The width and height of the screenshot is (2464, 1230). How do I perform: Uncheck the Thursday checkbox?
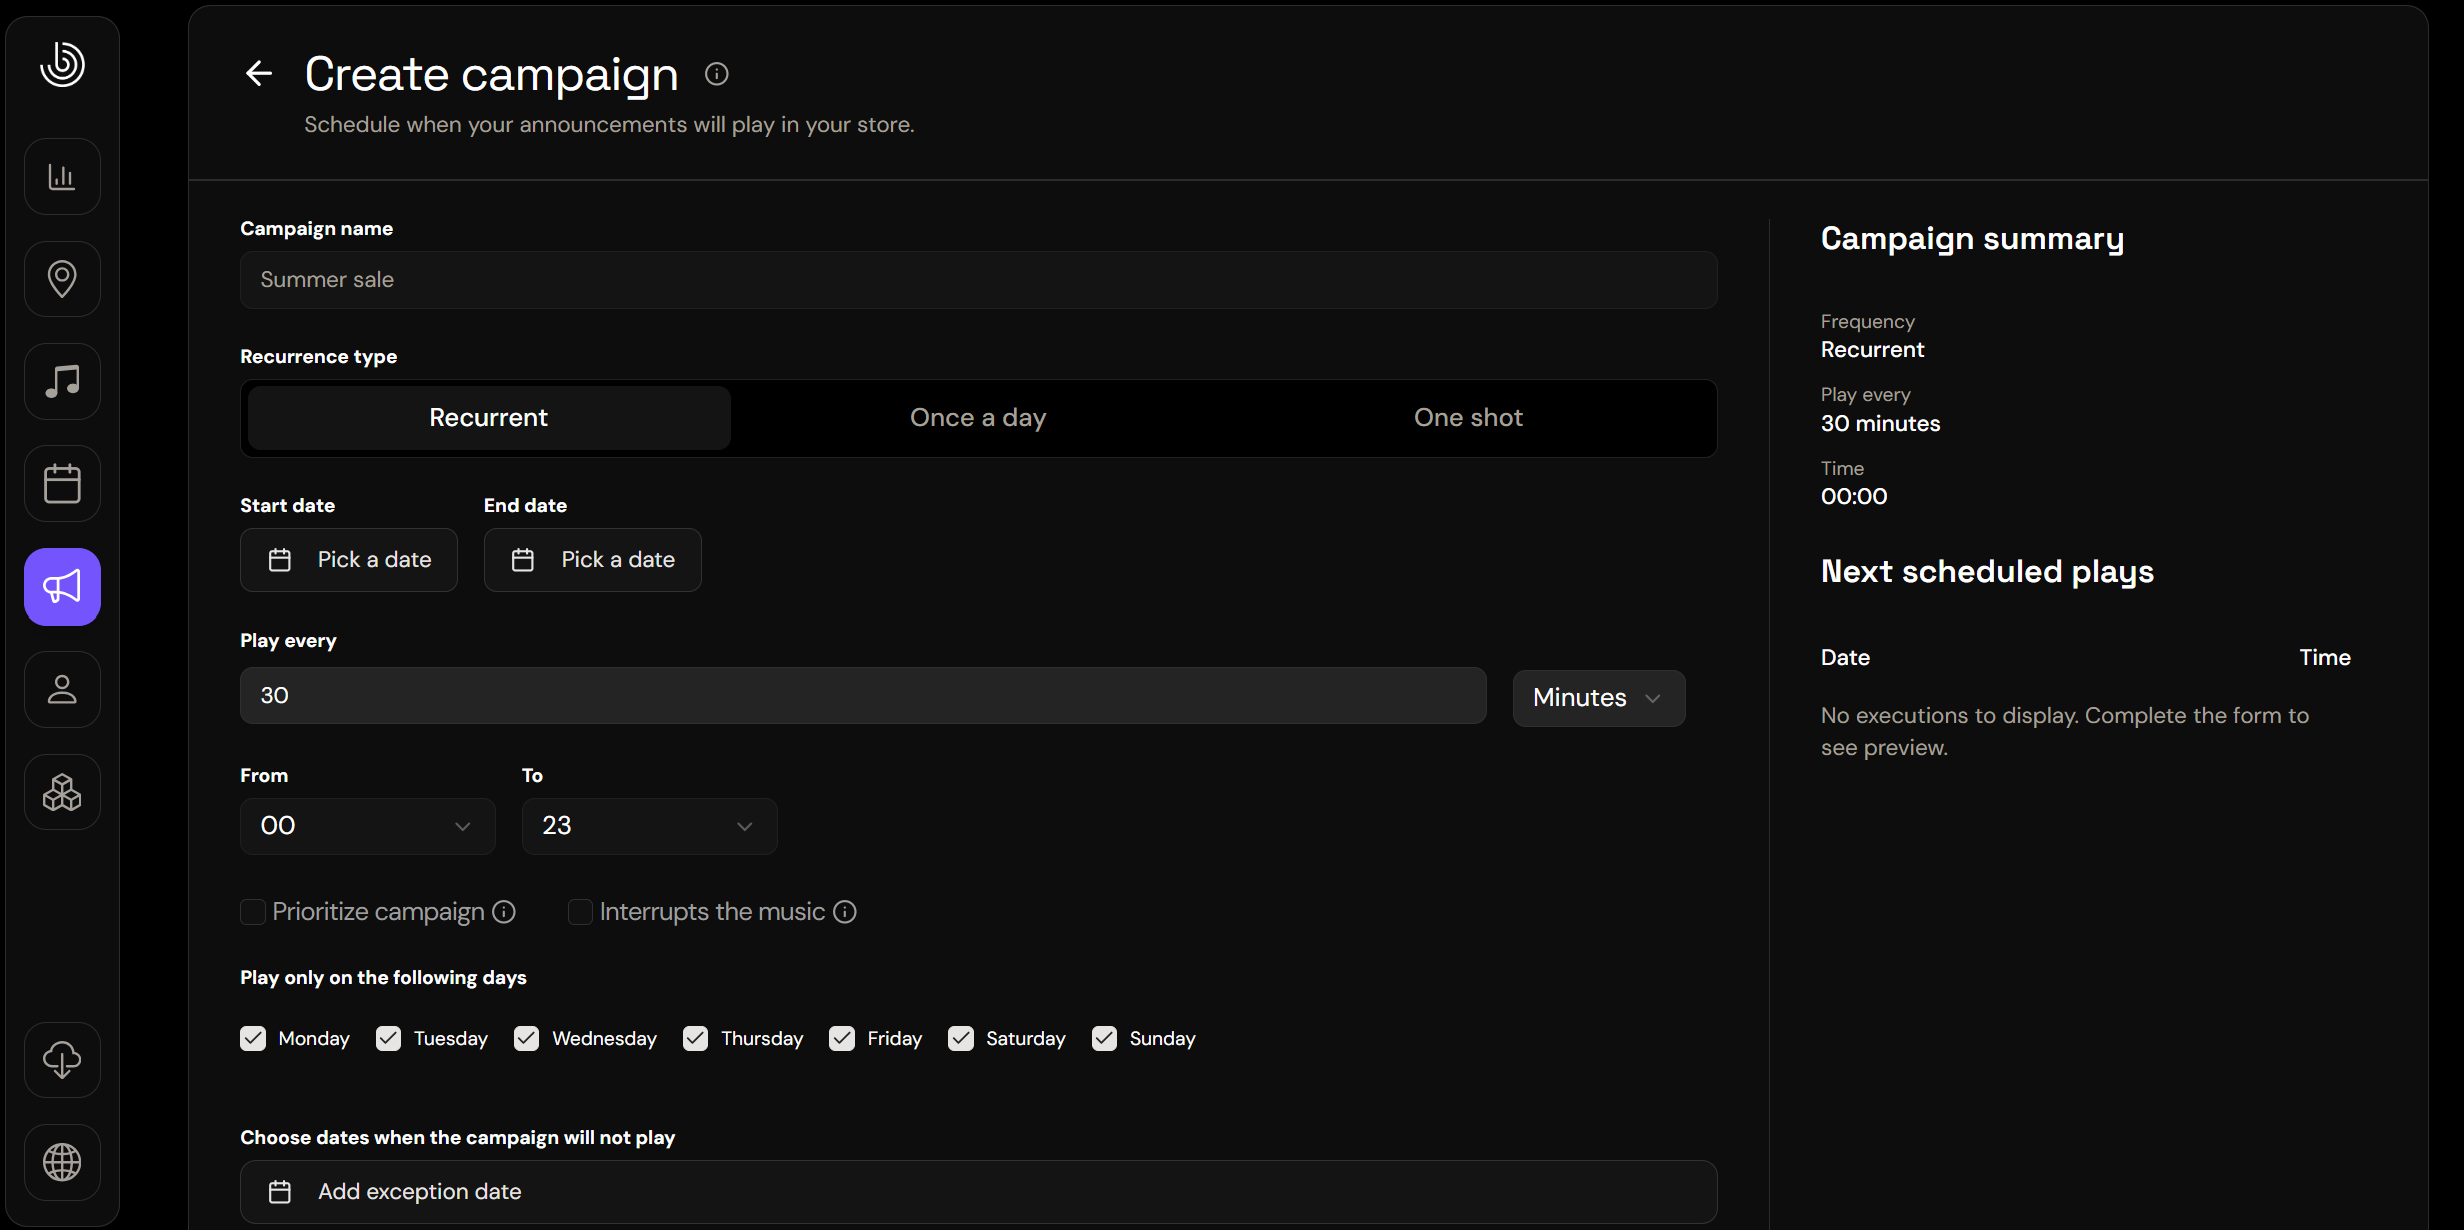[x=695, y=1039]
